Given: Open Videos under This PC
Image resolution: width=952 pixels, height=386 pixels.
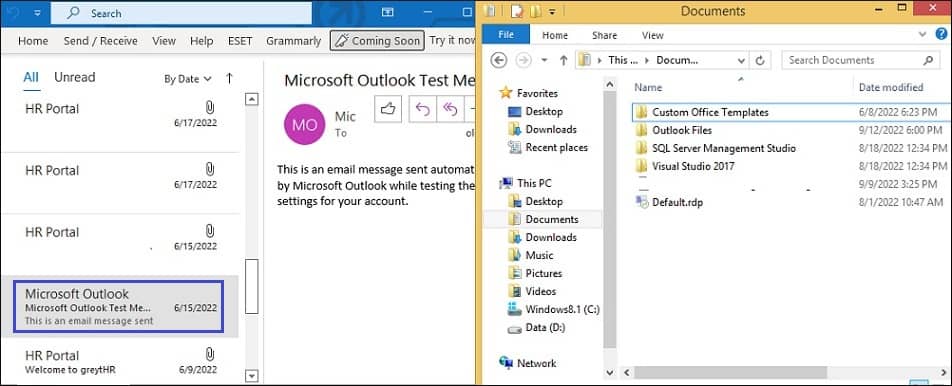Looking at the screenshot, I should (532, 291).
